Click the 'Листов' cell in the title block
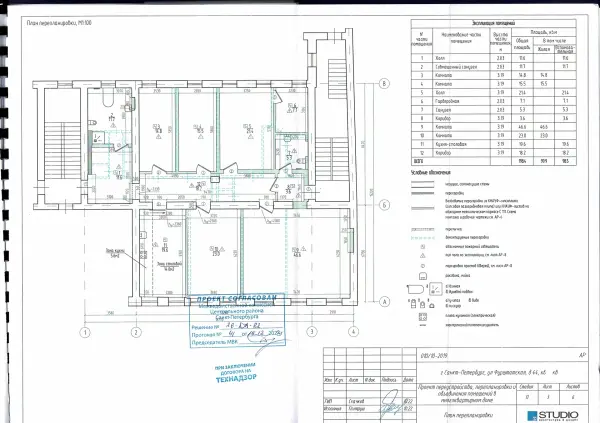The height and width of the screenshot is (423, 600). [573, 387]
